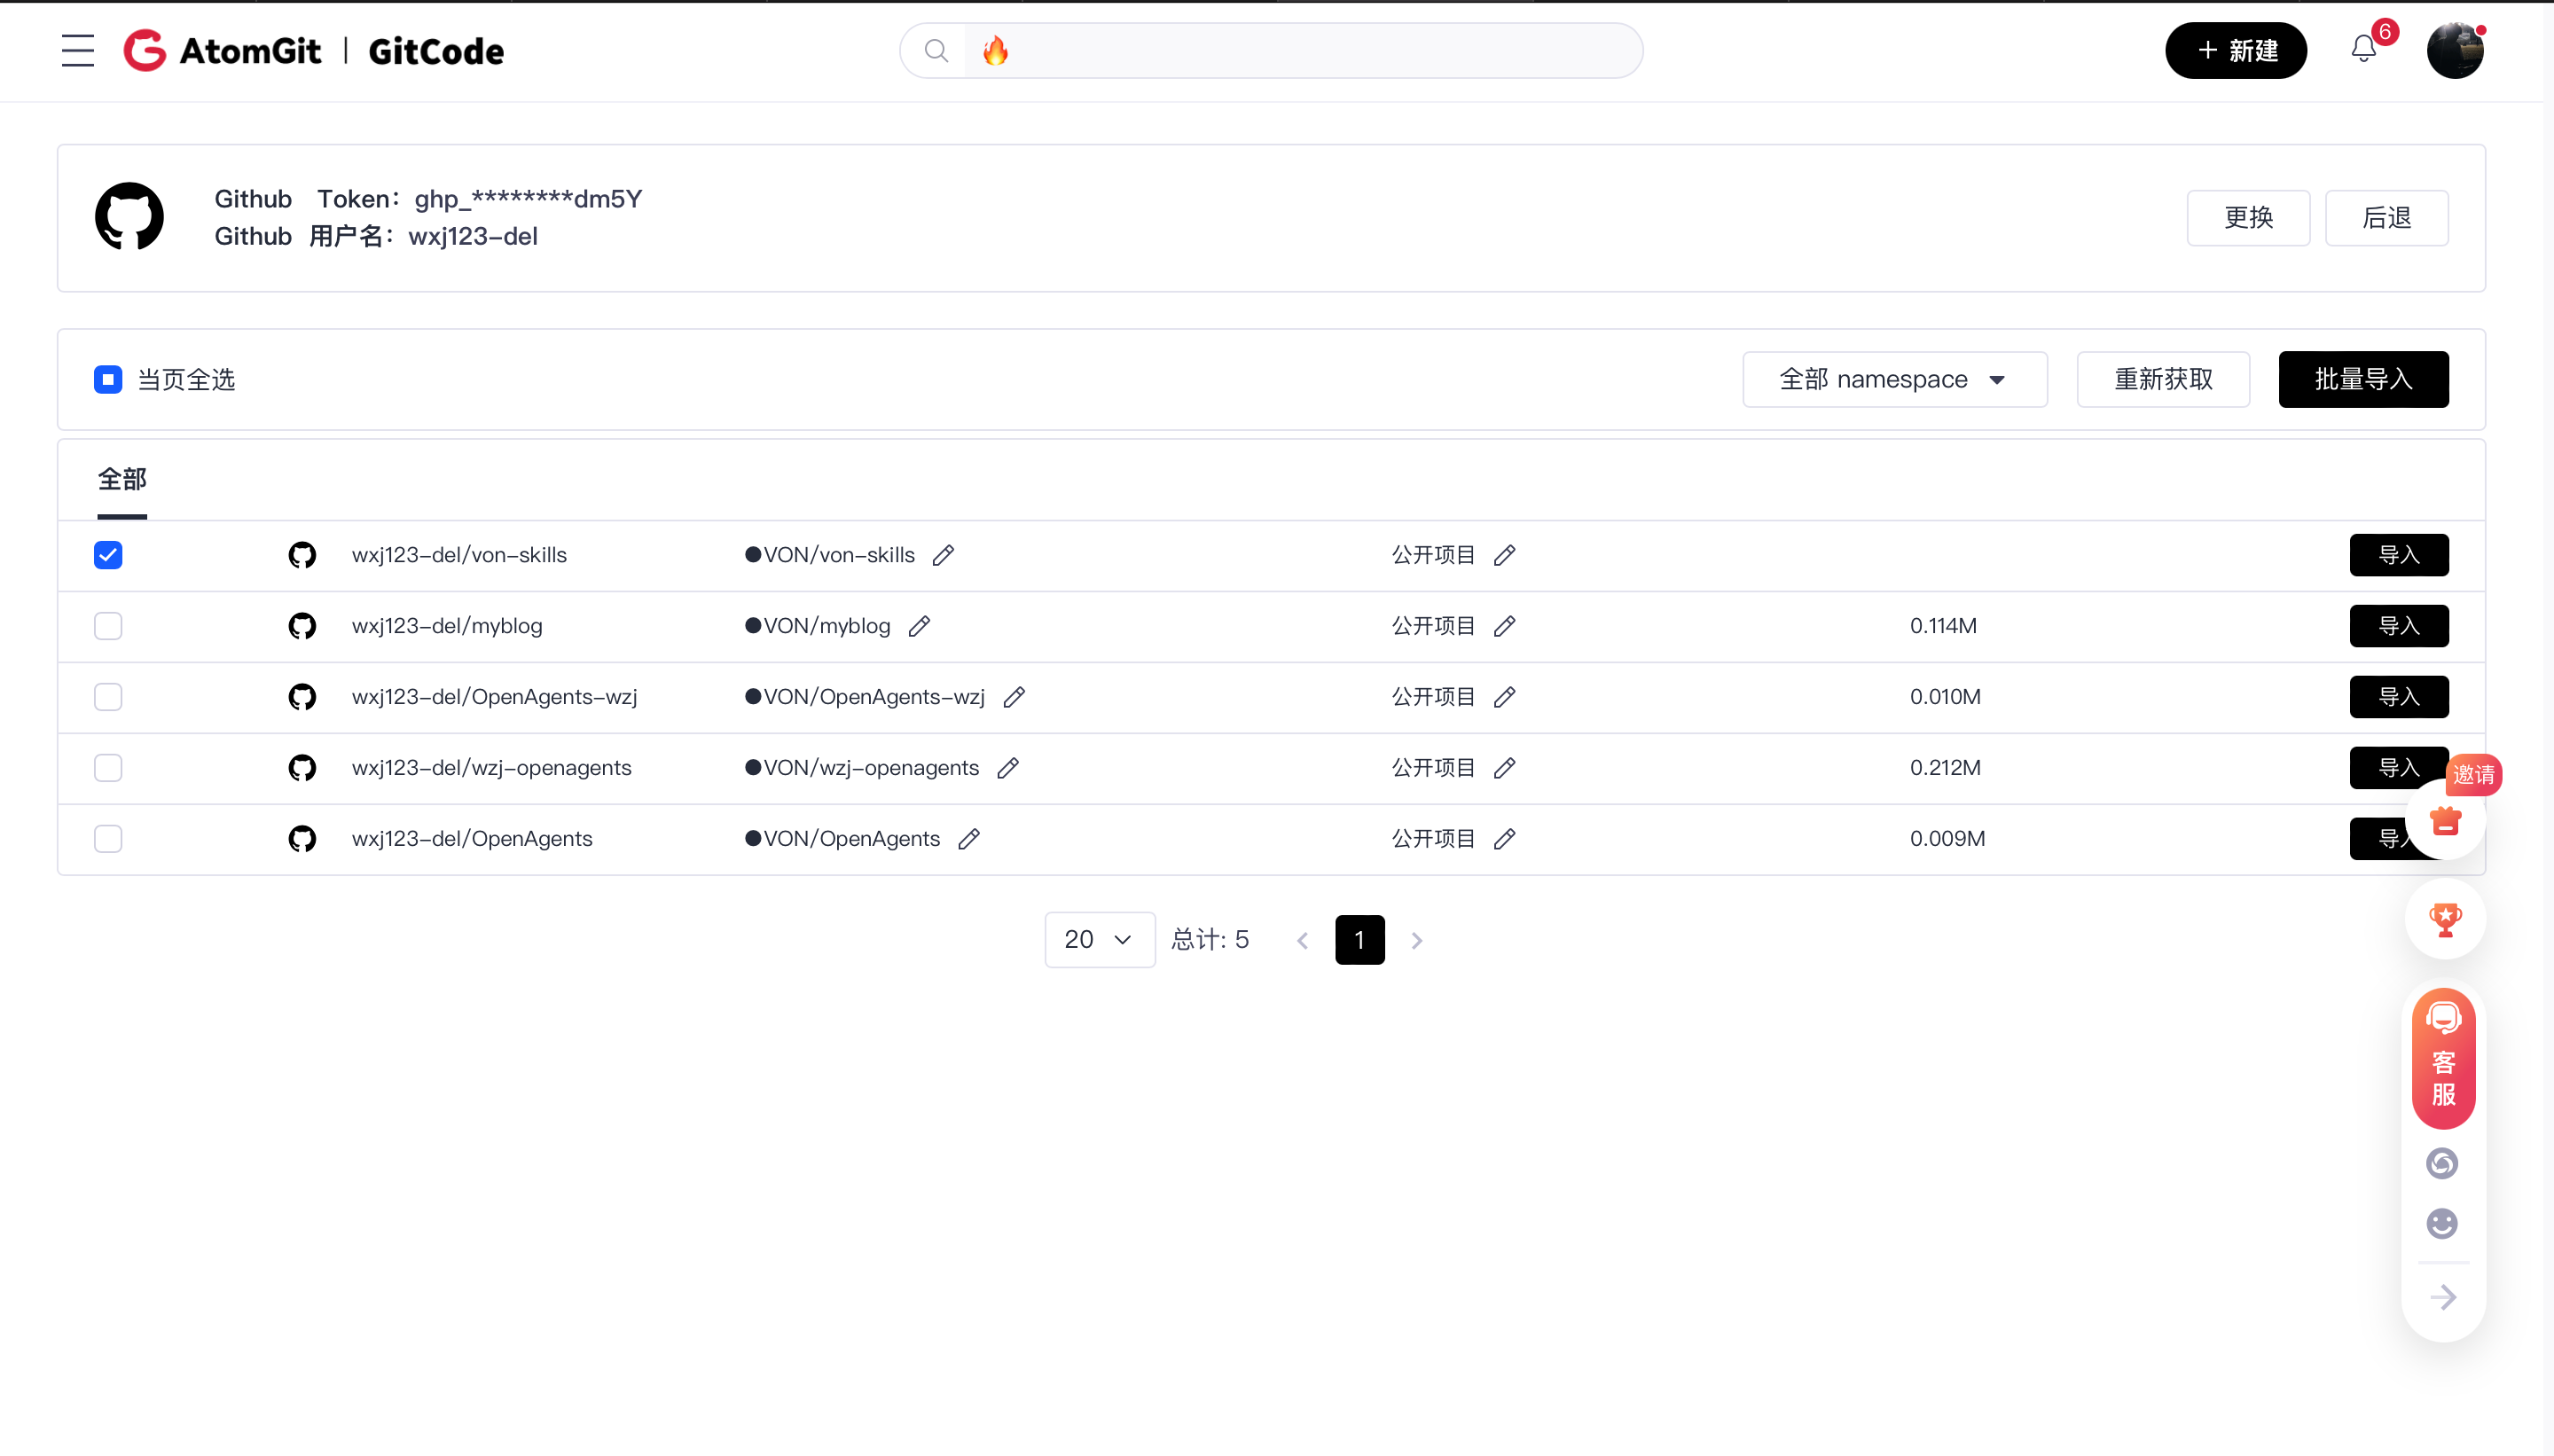The image size is (2554, 1456).
Task: Go to next page chevron
Action: point(1416,940)
